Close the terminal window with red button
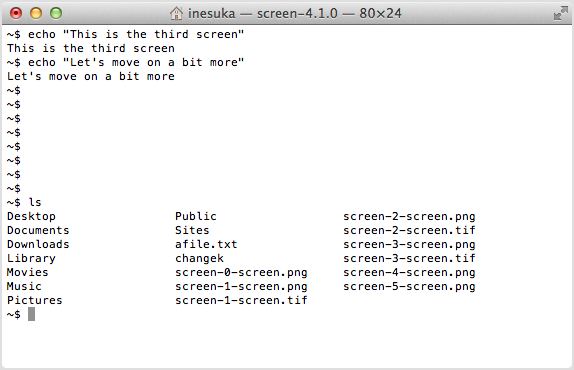 pyautogui.click(x=16, y=13)
